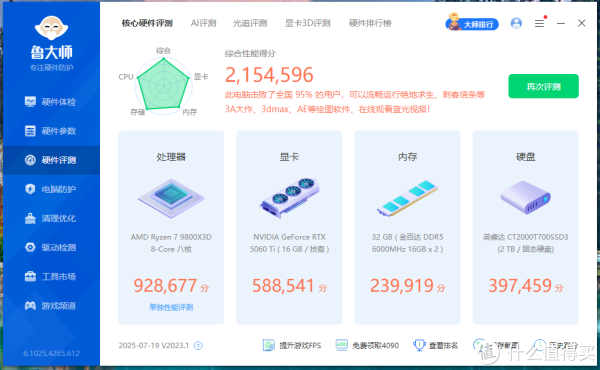Switch to the 光追评测 tab
Screen dimensions: 600x370
click(x=249, y=23)
